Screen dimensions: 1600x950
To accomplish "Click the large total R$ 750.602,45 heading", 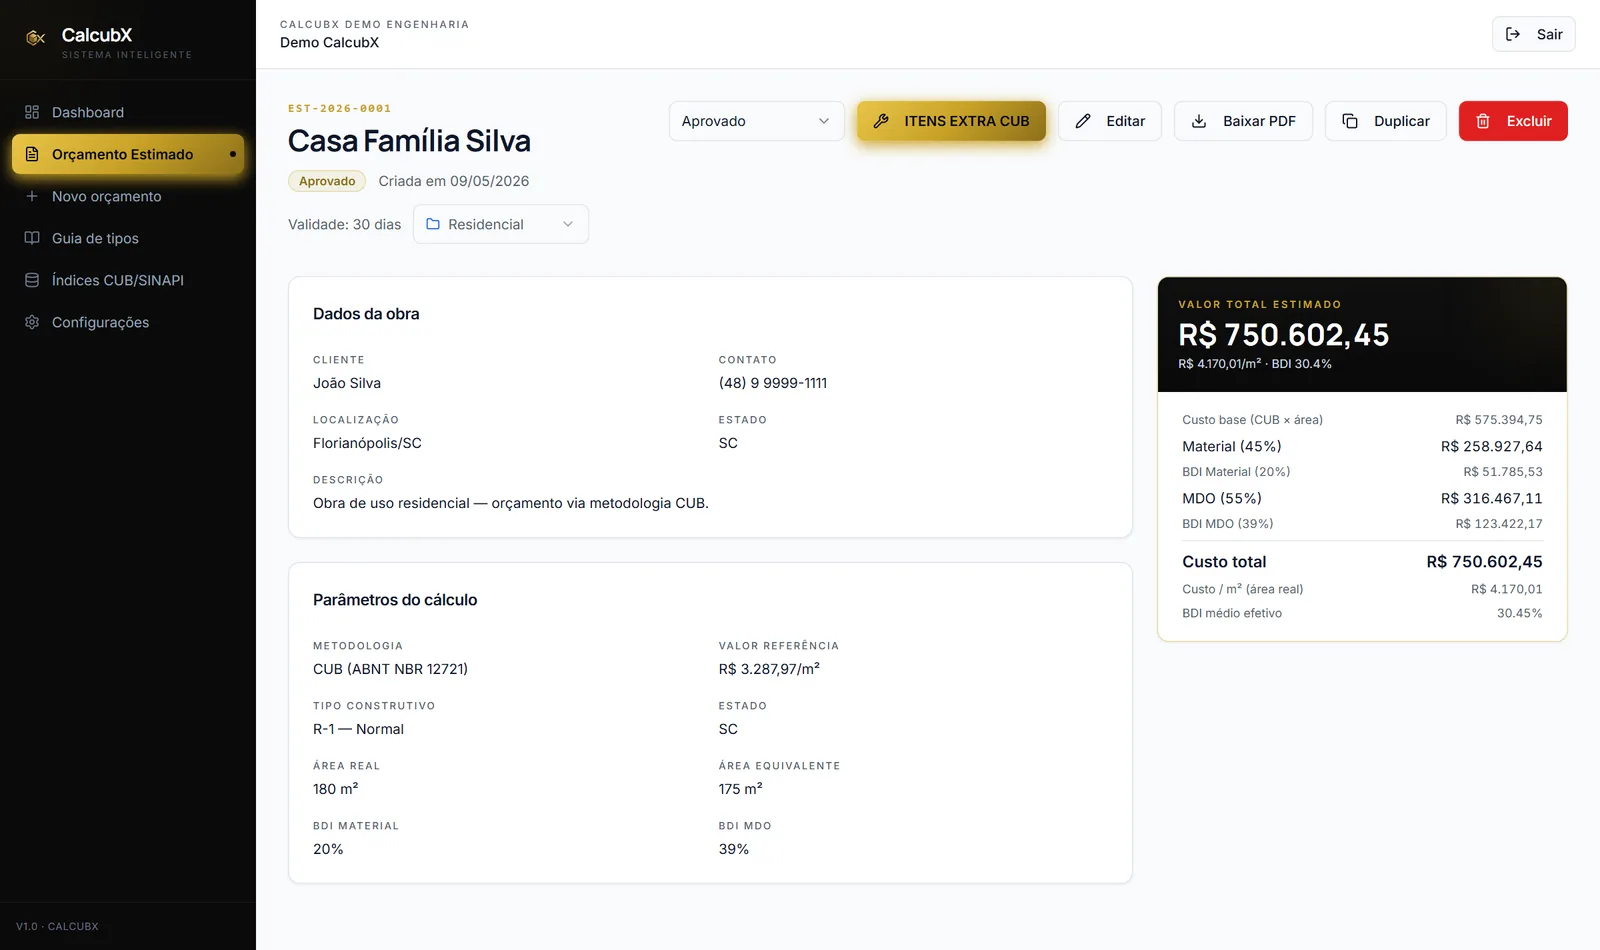I will click(1284, 335).
